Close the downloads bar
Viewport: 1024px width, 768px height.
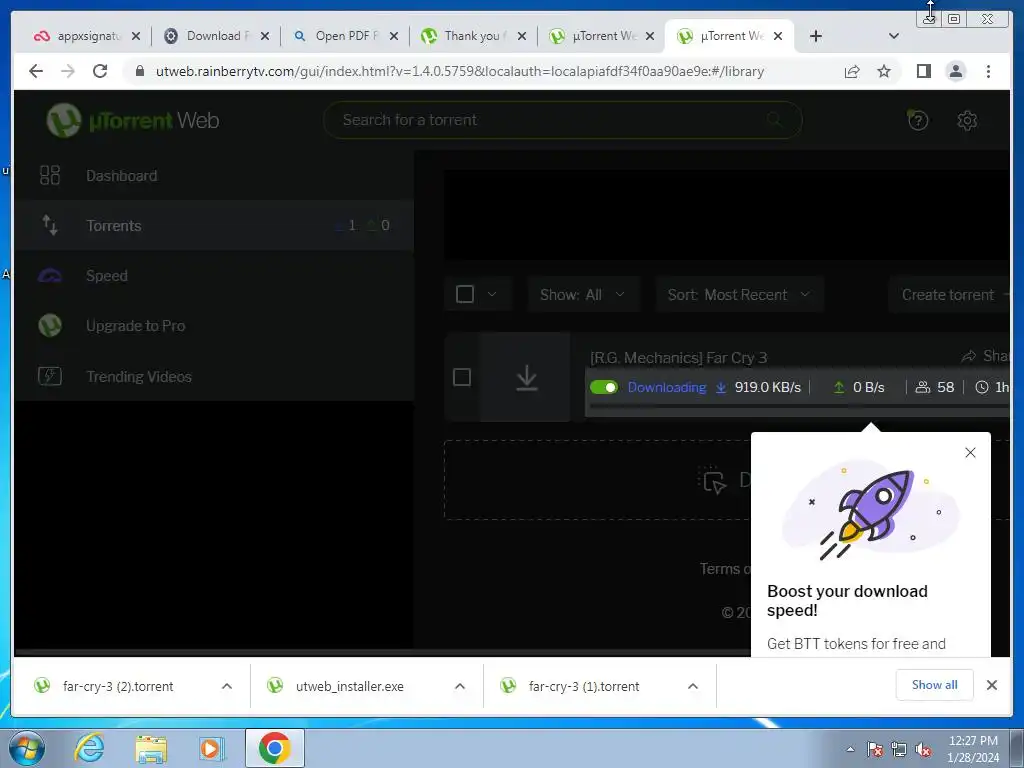pos(991,684)
